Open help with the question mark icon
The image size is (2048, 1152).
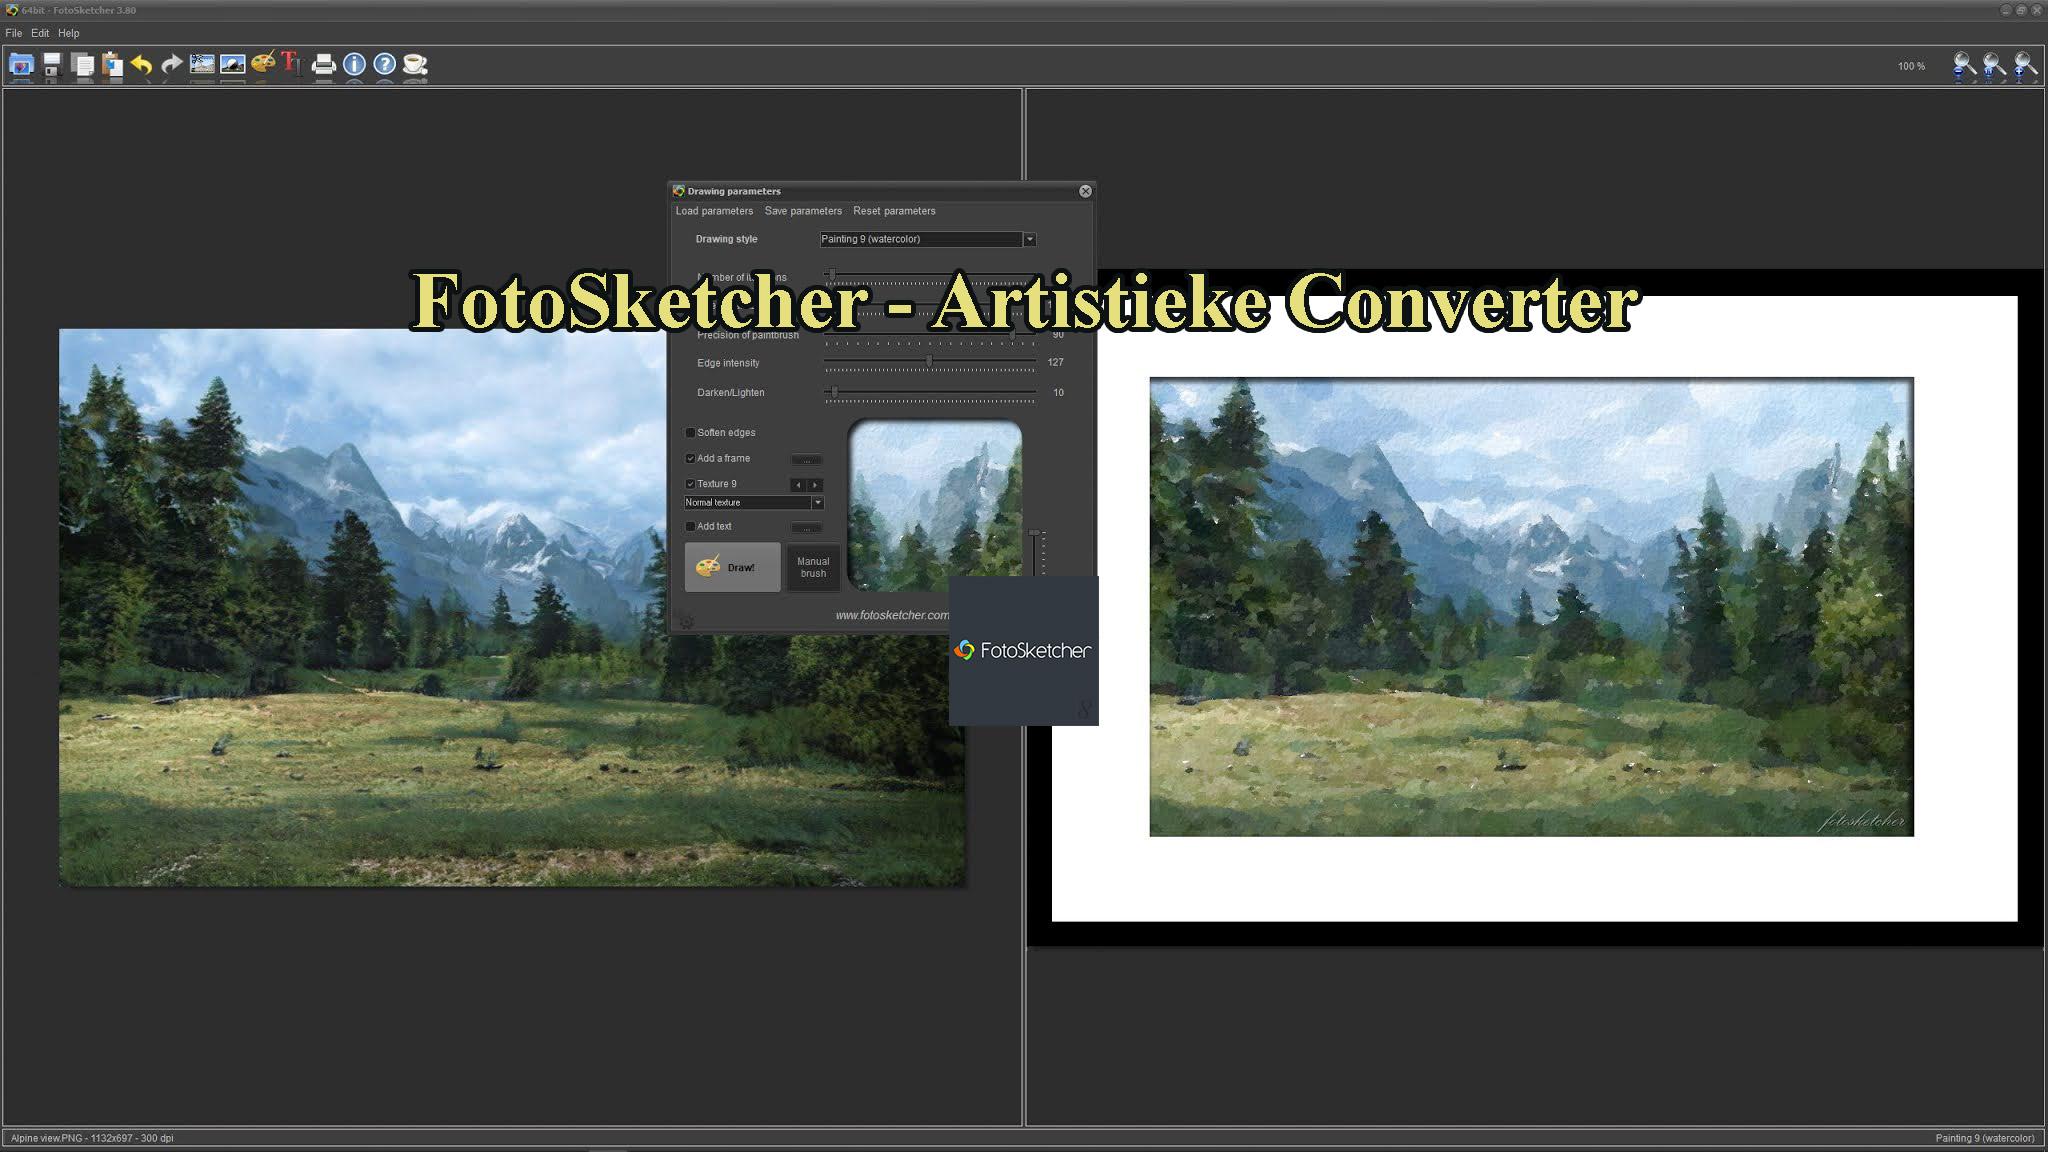click(x=384, y=65)
